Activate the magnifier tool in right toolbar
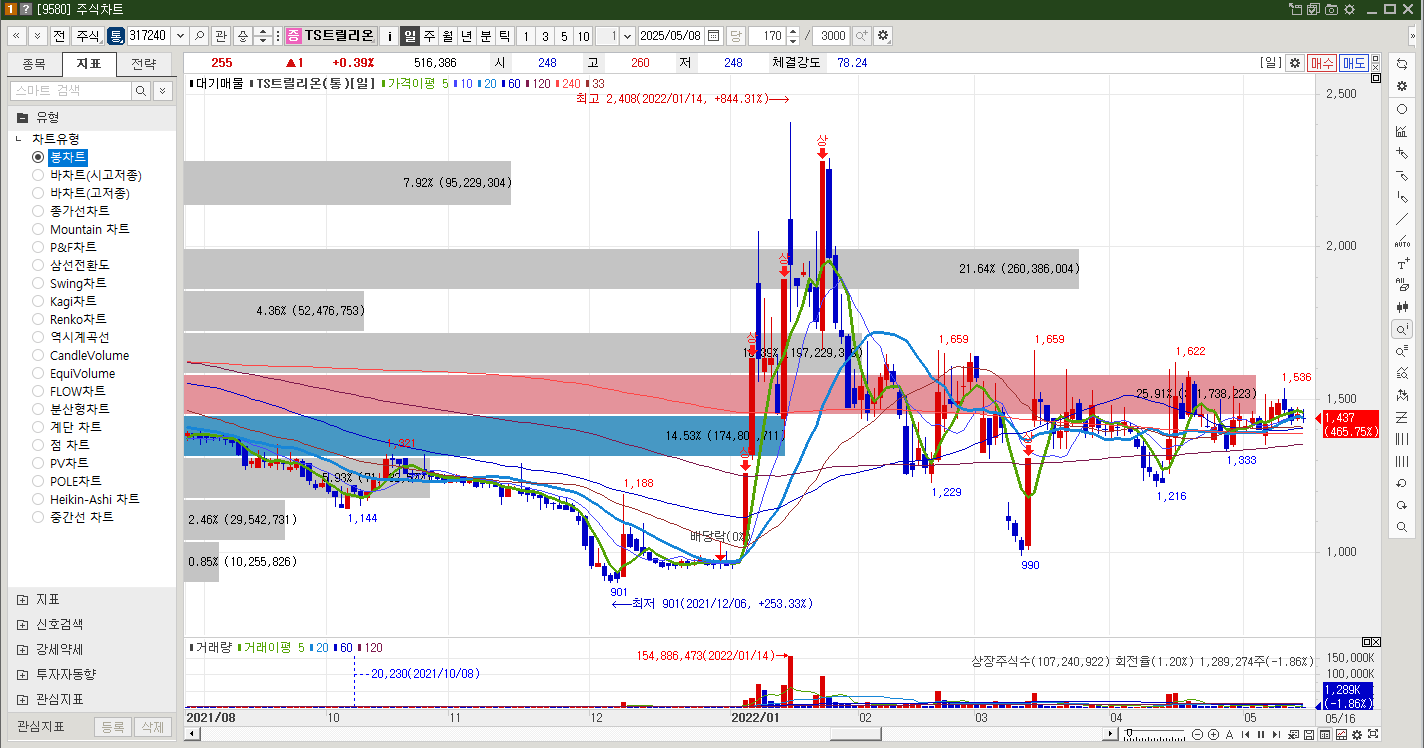This screenshot has height=748, width=1424. pos(1401,527)
